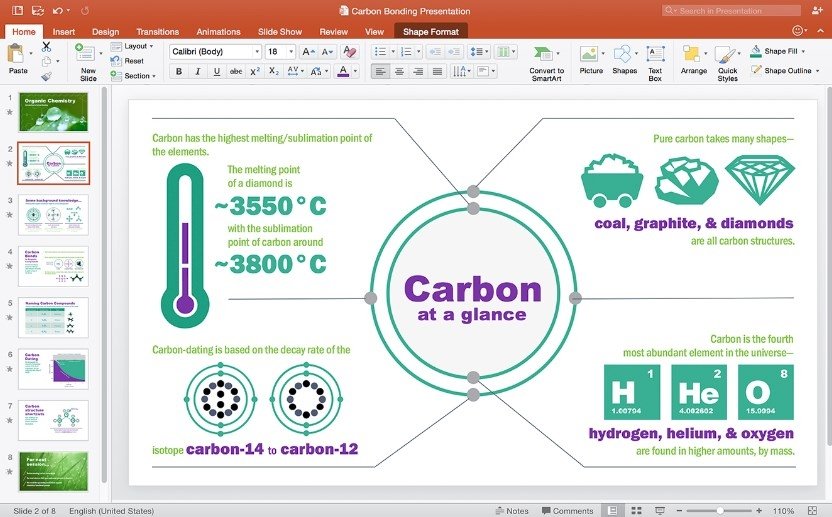Click the Share person-plus icon
The width and height of the screenshot is (832, 517).
817,10
